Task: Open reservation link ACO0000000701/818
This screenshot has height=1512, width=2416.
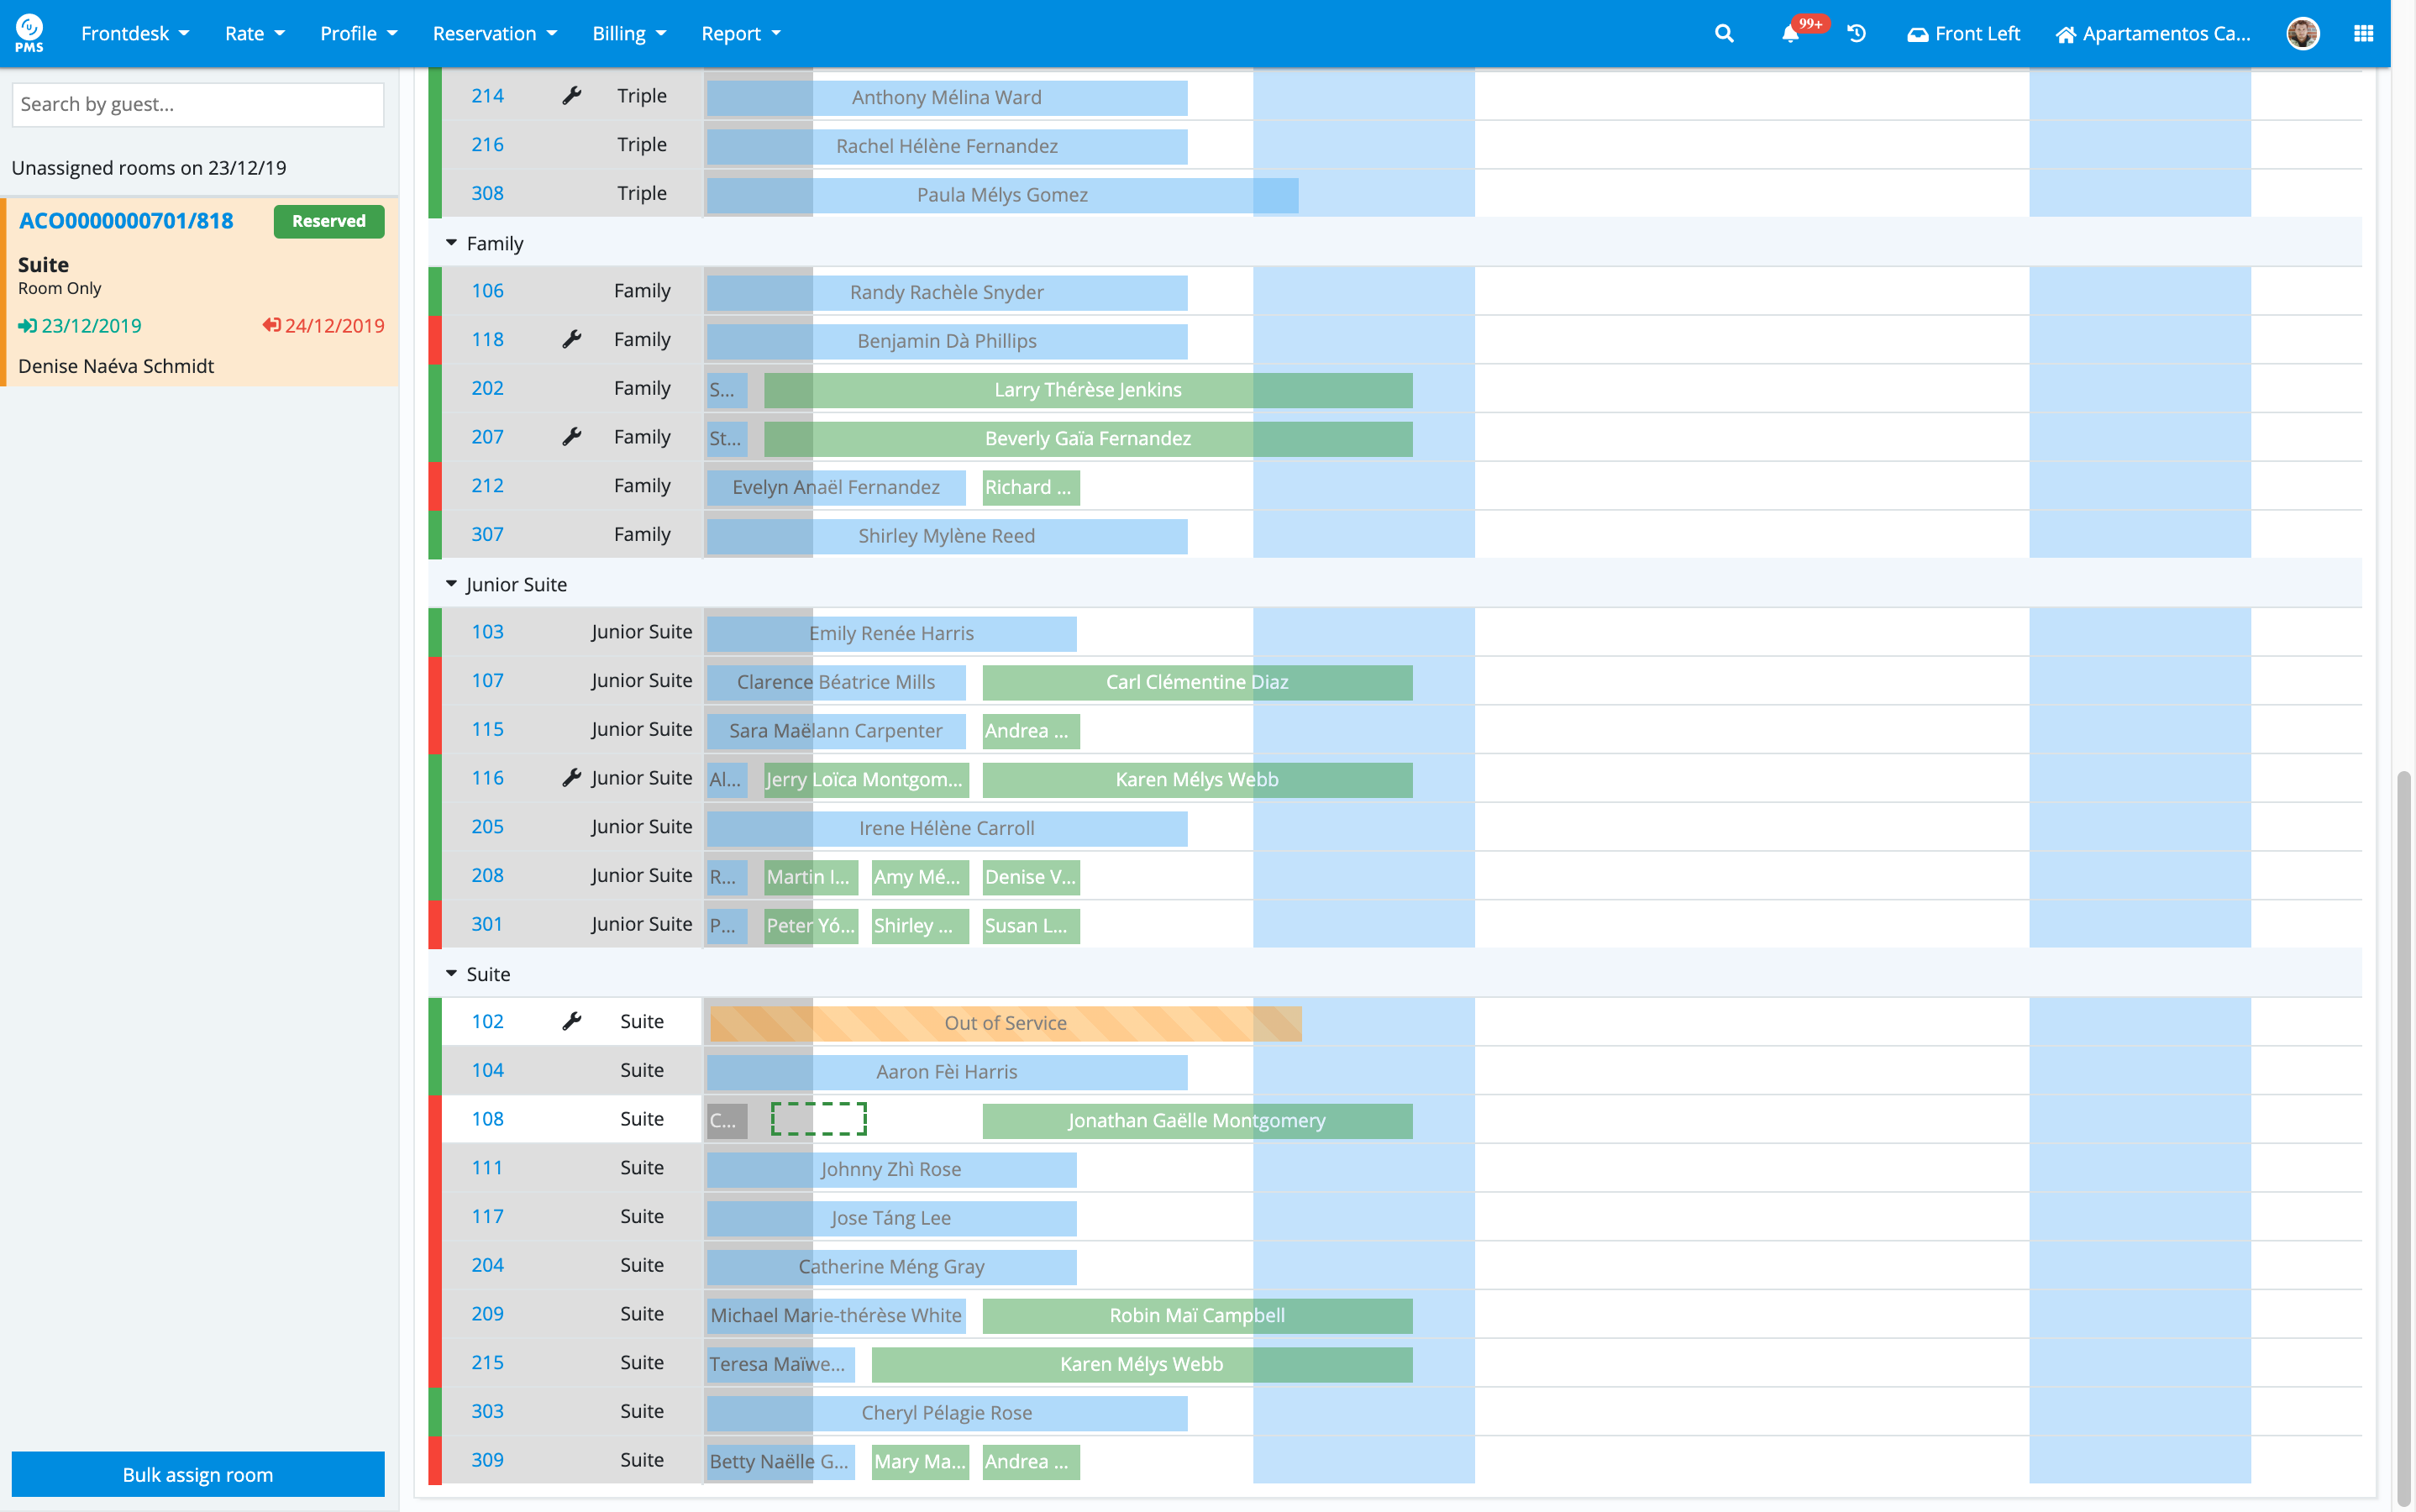Action: click(x=126, y=221)
